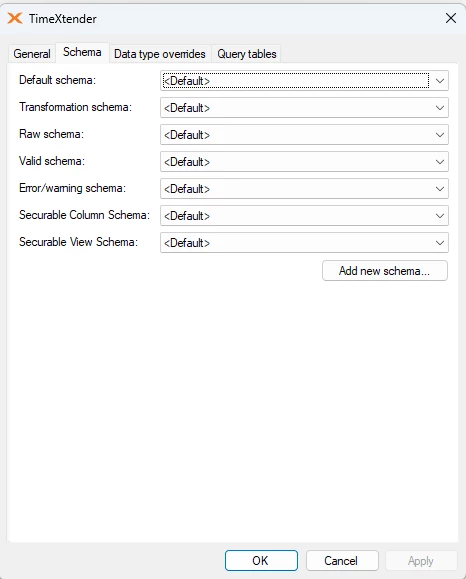
Task: Click the Raw schema combo box field
Action: tap(304, 135)
